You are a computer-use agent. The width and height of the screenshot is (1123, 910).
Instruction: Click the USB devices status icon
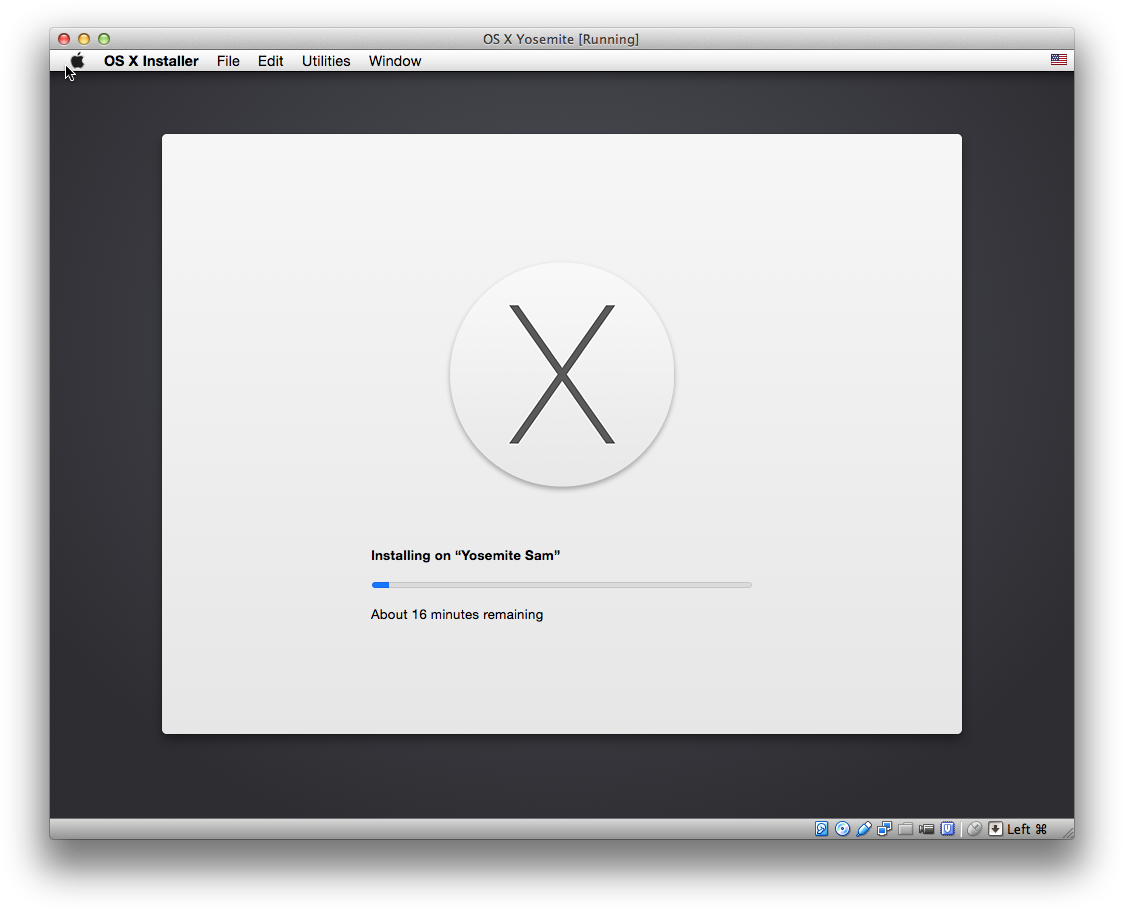pos(864,828)
